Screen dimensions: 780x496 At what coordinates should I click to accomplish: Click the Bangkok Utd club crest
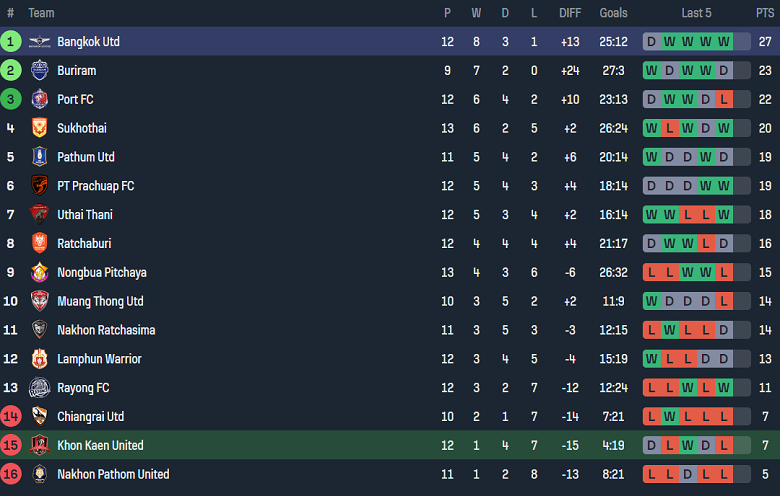pyautogui.click(x=40, y=42)
